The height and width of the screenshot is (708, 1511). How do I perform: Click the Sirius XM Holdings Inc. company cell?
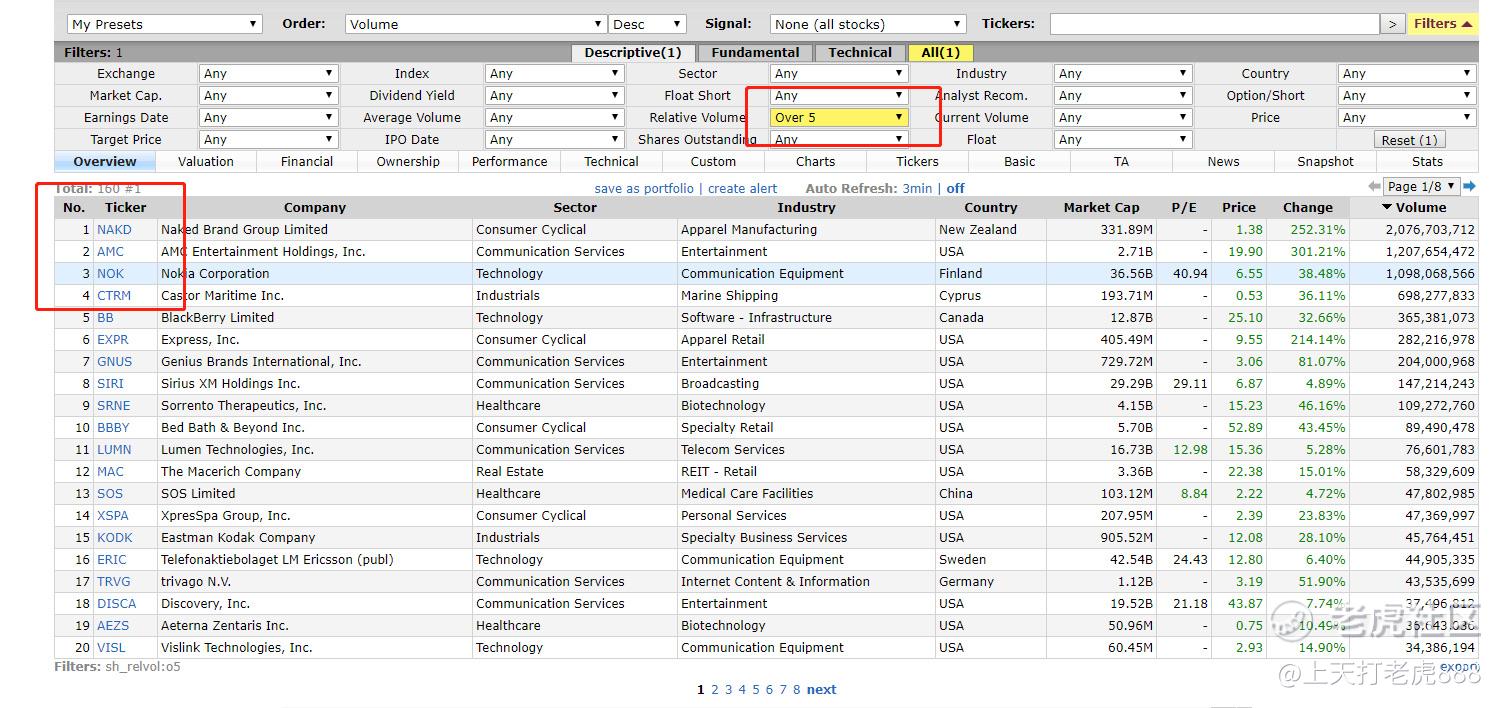(315, 383)
